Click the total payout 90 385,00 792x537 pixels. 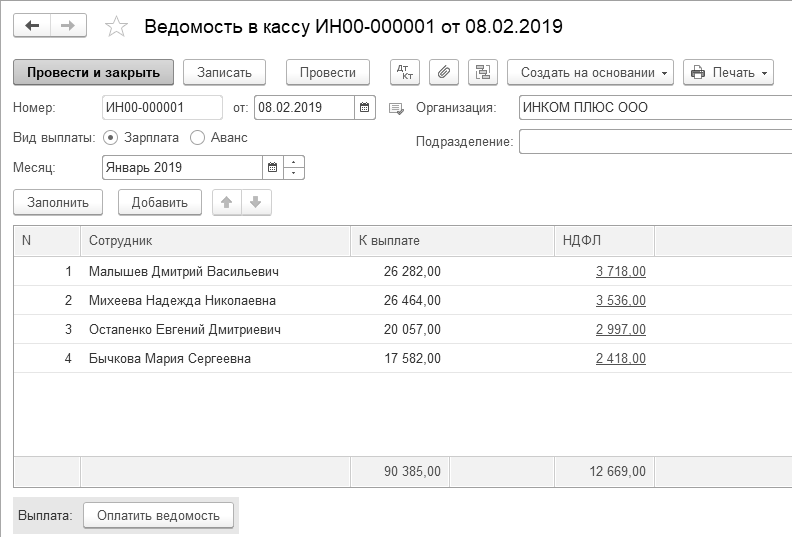coord(412,471)
